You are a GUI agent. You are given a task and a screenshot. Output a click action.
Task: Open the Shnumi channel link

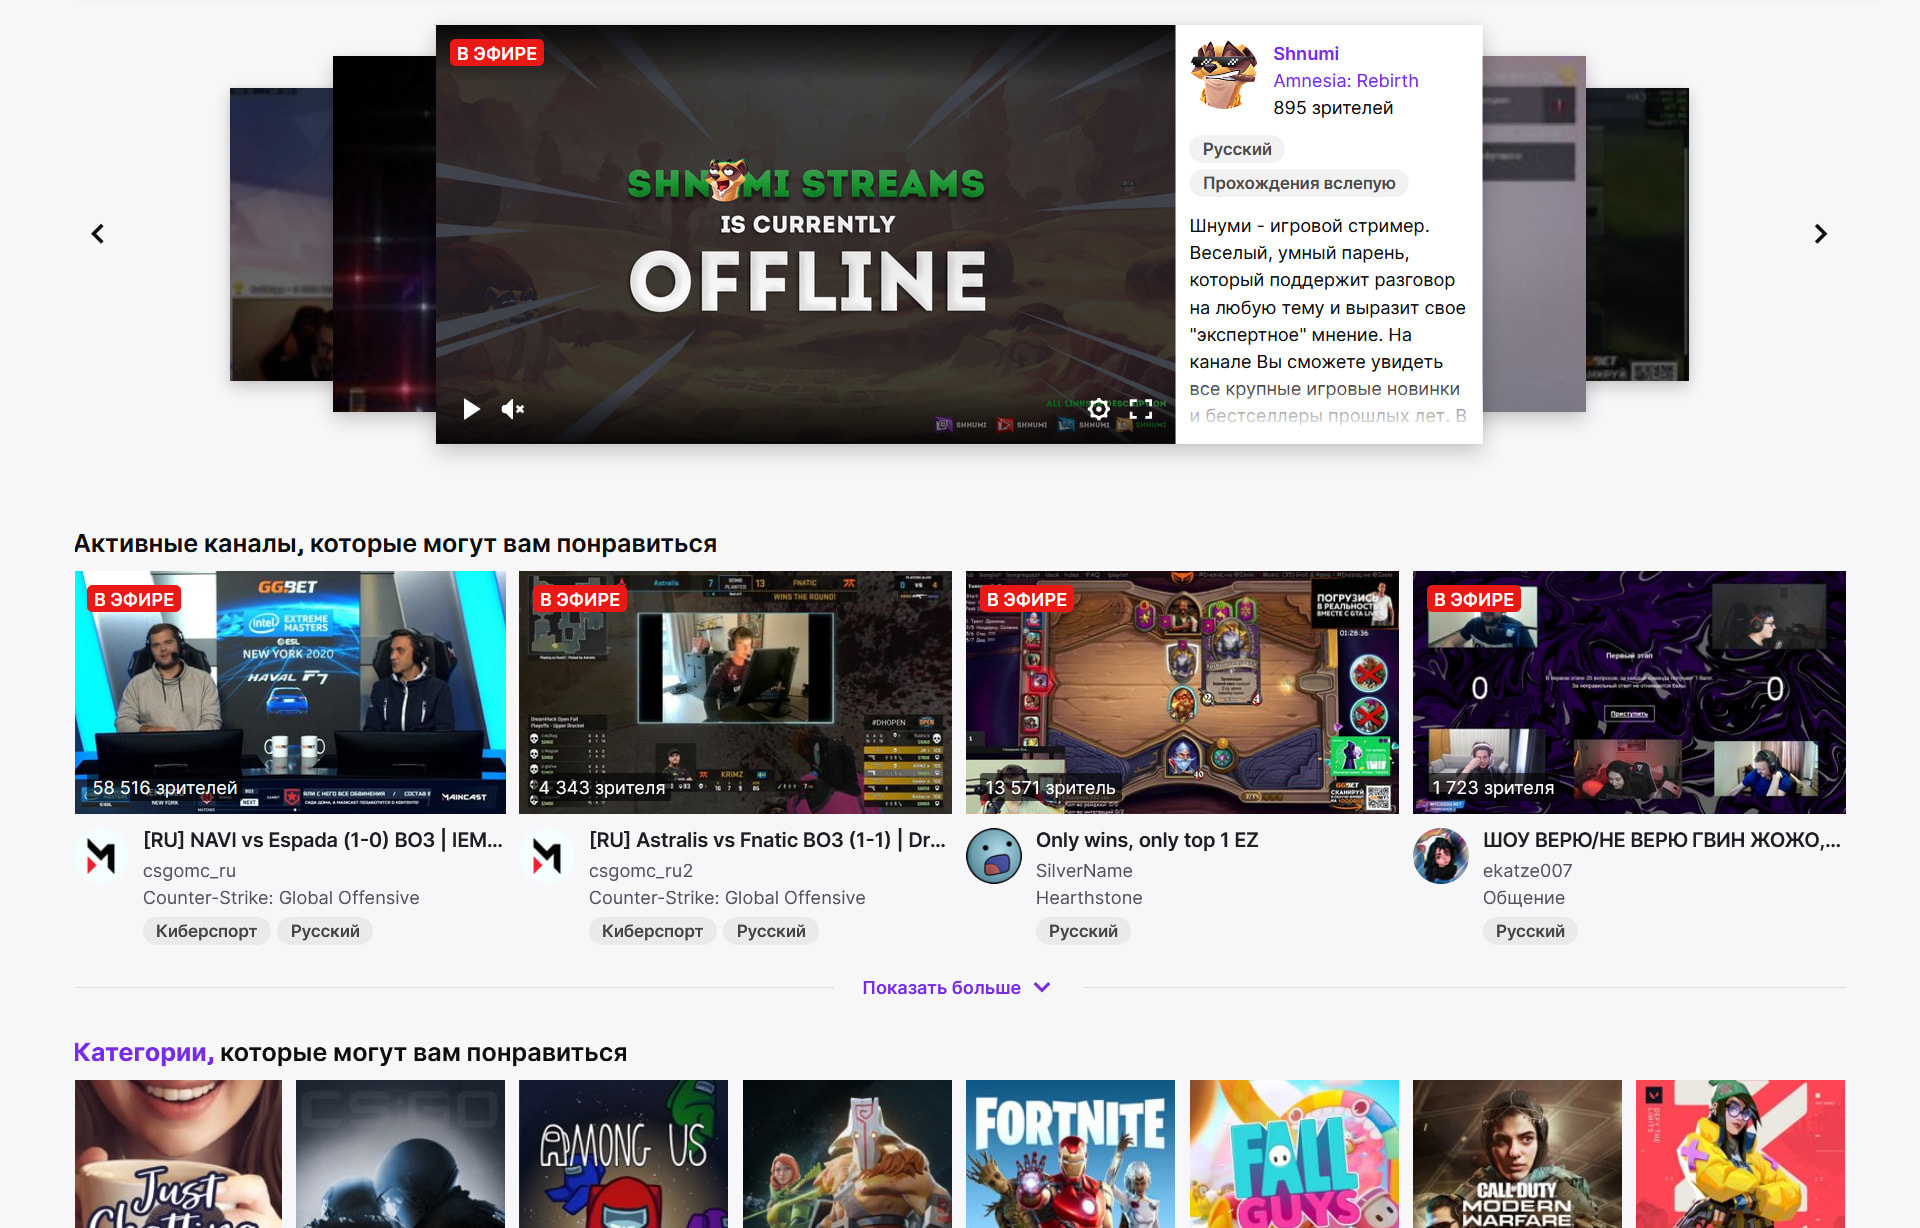click(x=1306, y=54)
